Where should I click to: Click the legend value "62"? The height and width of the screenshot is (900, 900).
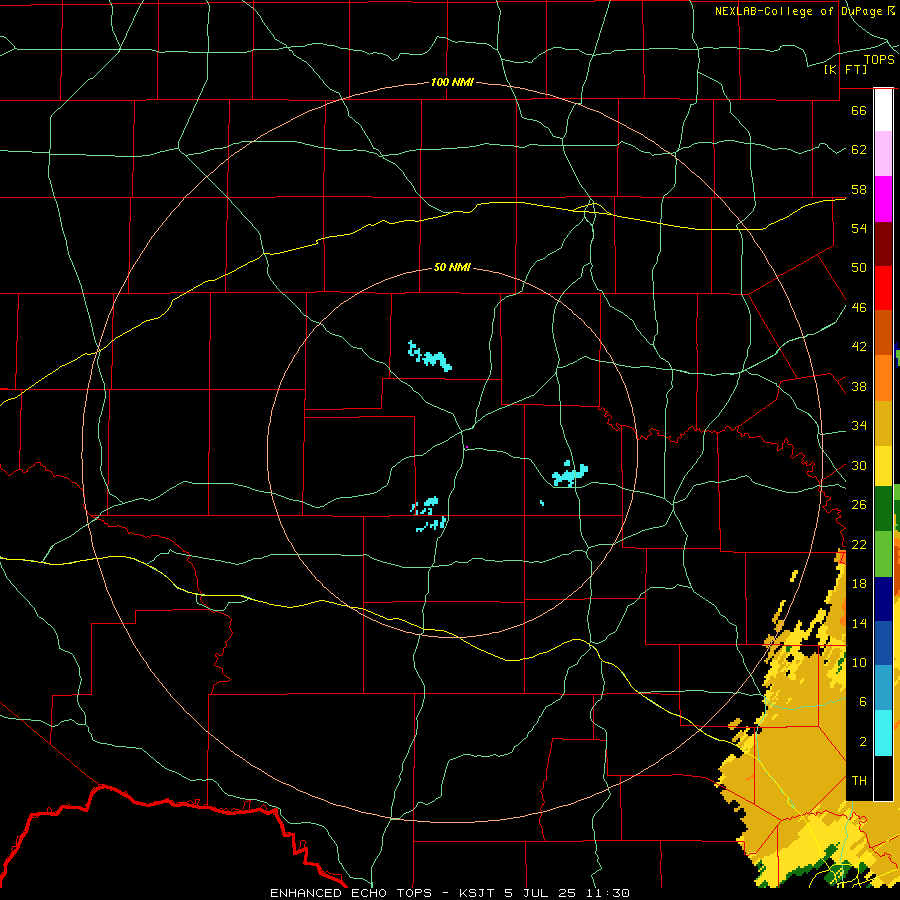(x=859, y=150)
